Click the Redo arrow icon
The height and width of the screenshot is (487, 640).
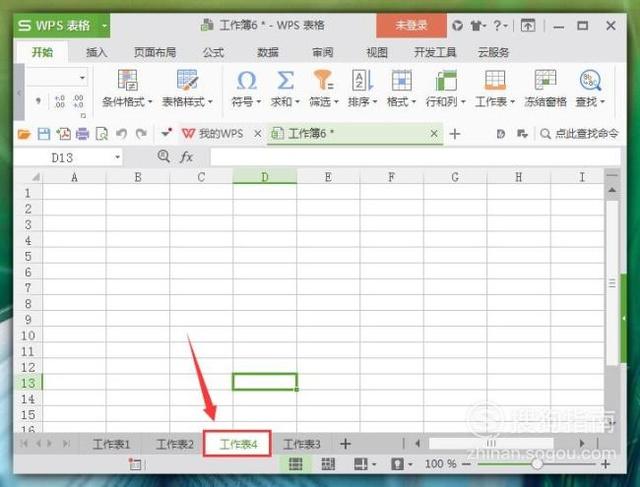141,133
